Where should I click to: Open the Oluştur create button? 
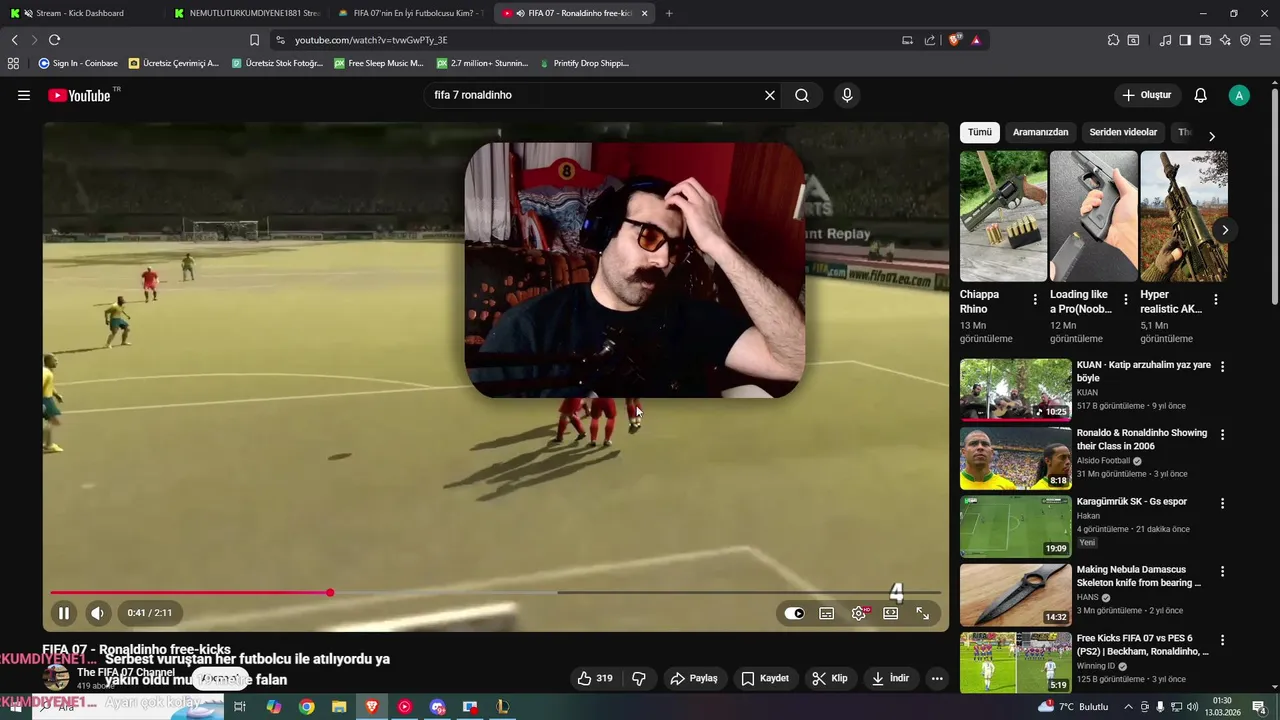pyautogui.click(x=1146, y=95)
